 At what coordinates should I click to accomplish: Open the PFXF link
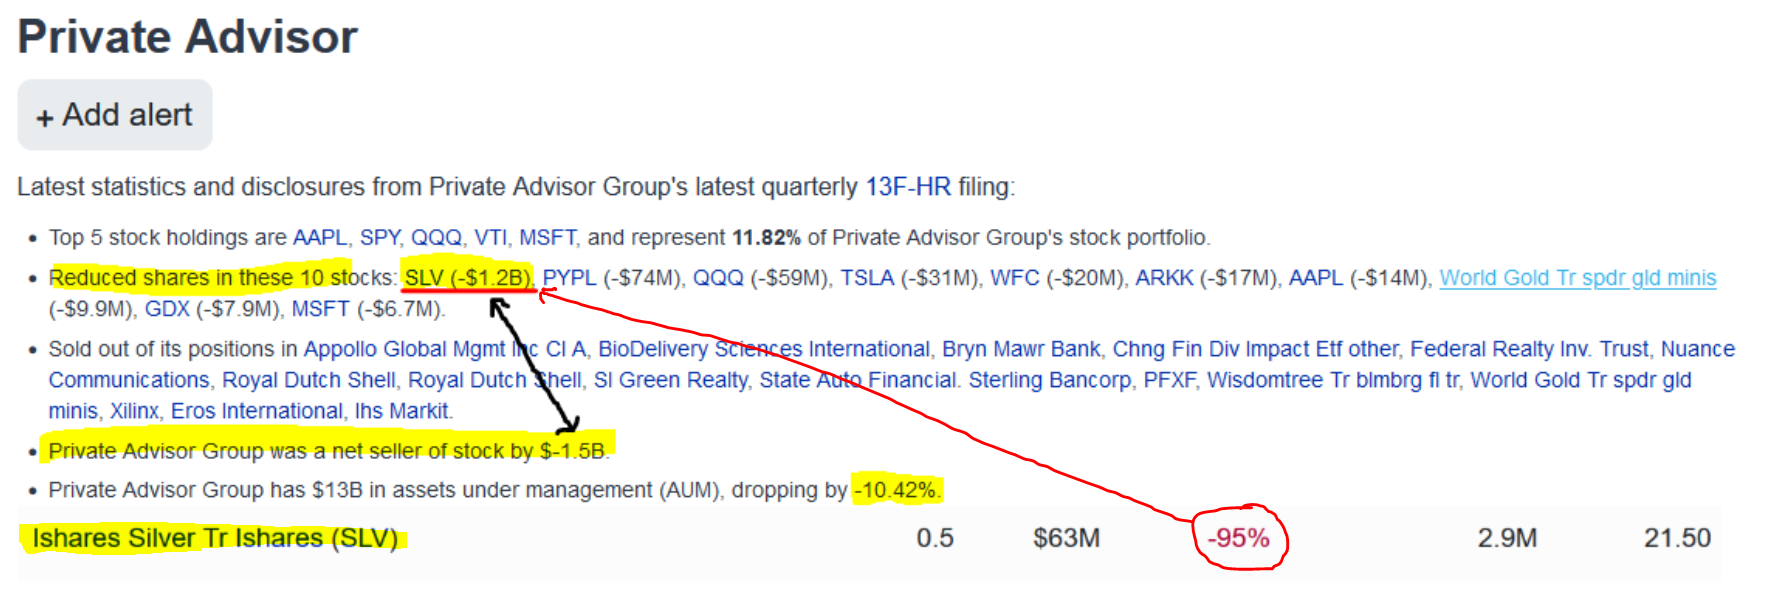(1169, 380)
